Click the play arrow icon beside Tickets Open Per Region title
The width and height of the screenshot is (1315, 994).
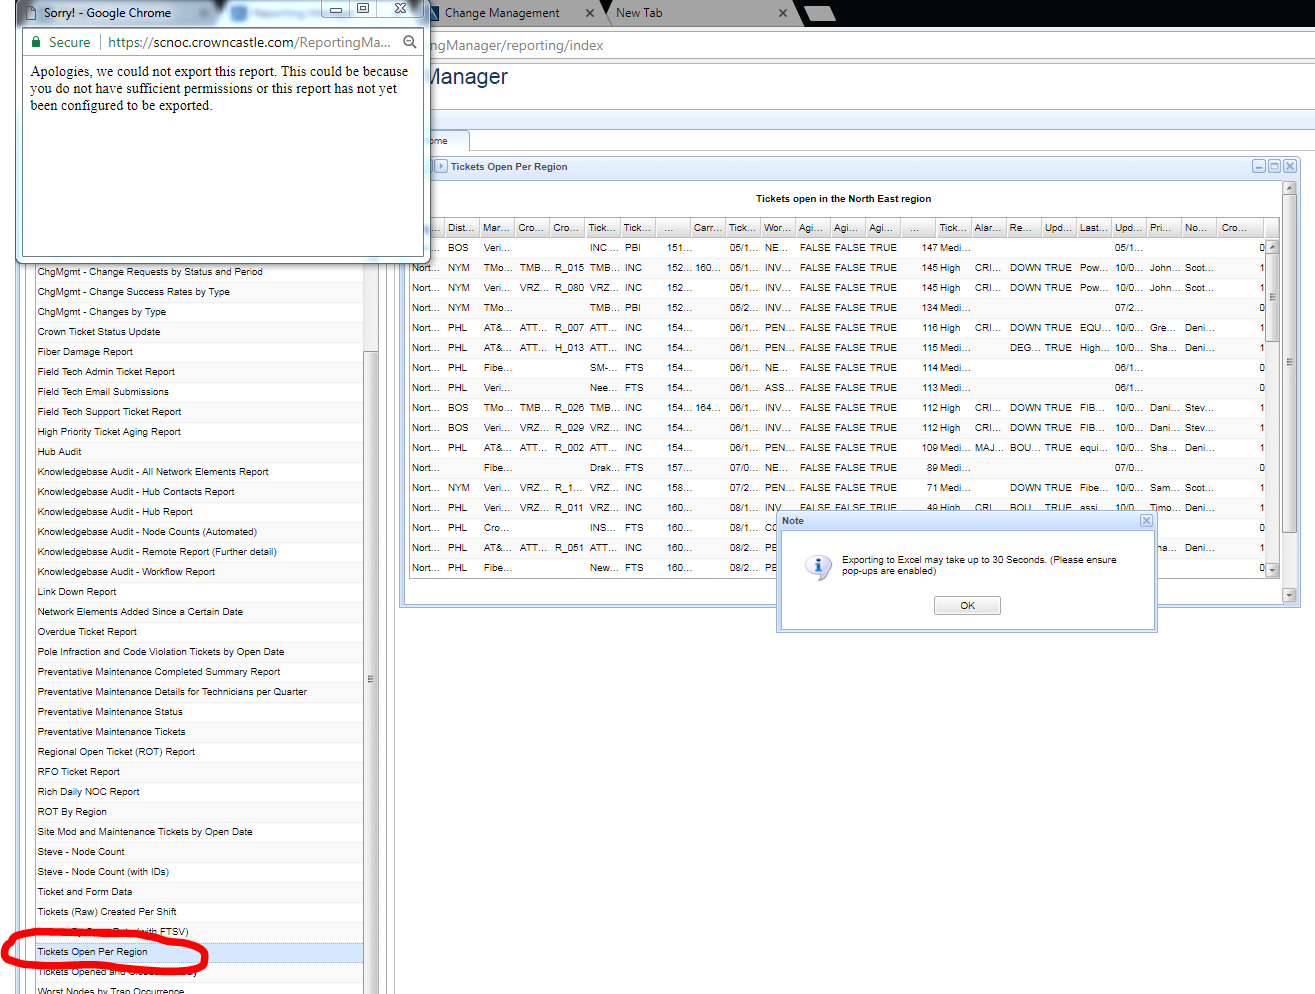coord(441,167)
